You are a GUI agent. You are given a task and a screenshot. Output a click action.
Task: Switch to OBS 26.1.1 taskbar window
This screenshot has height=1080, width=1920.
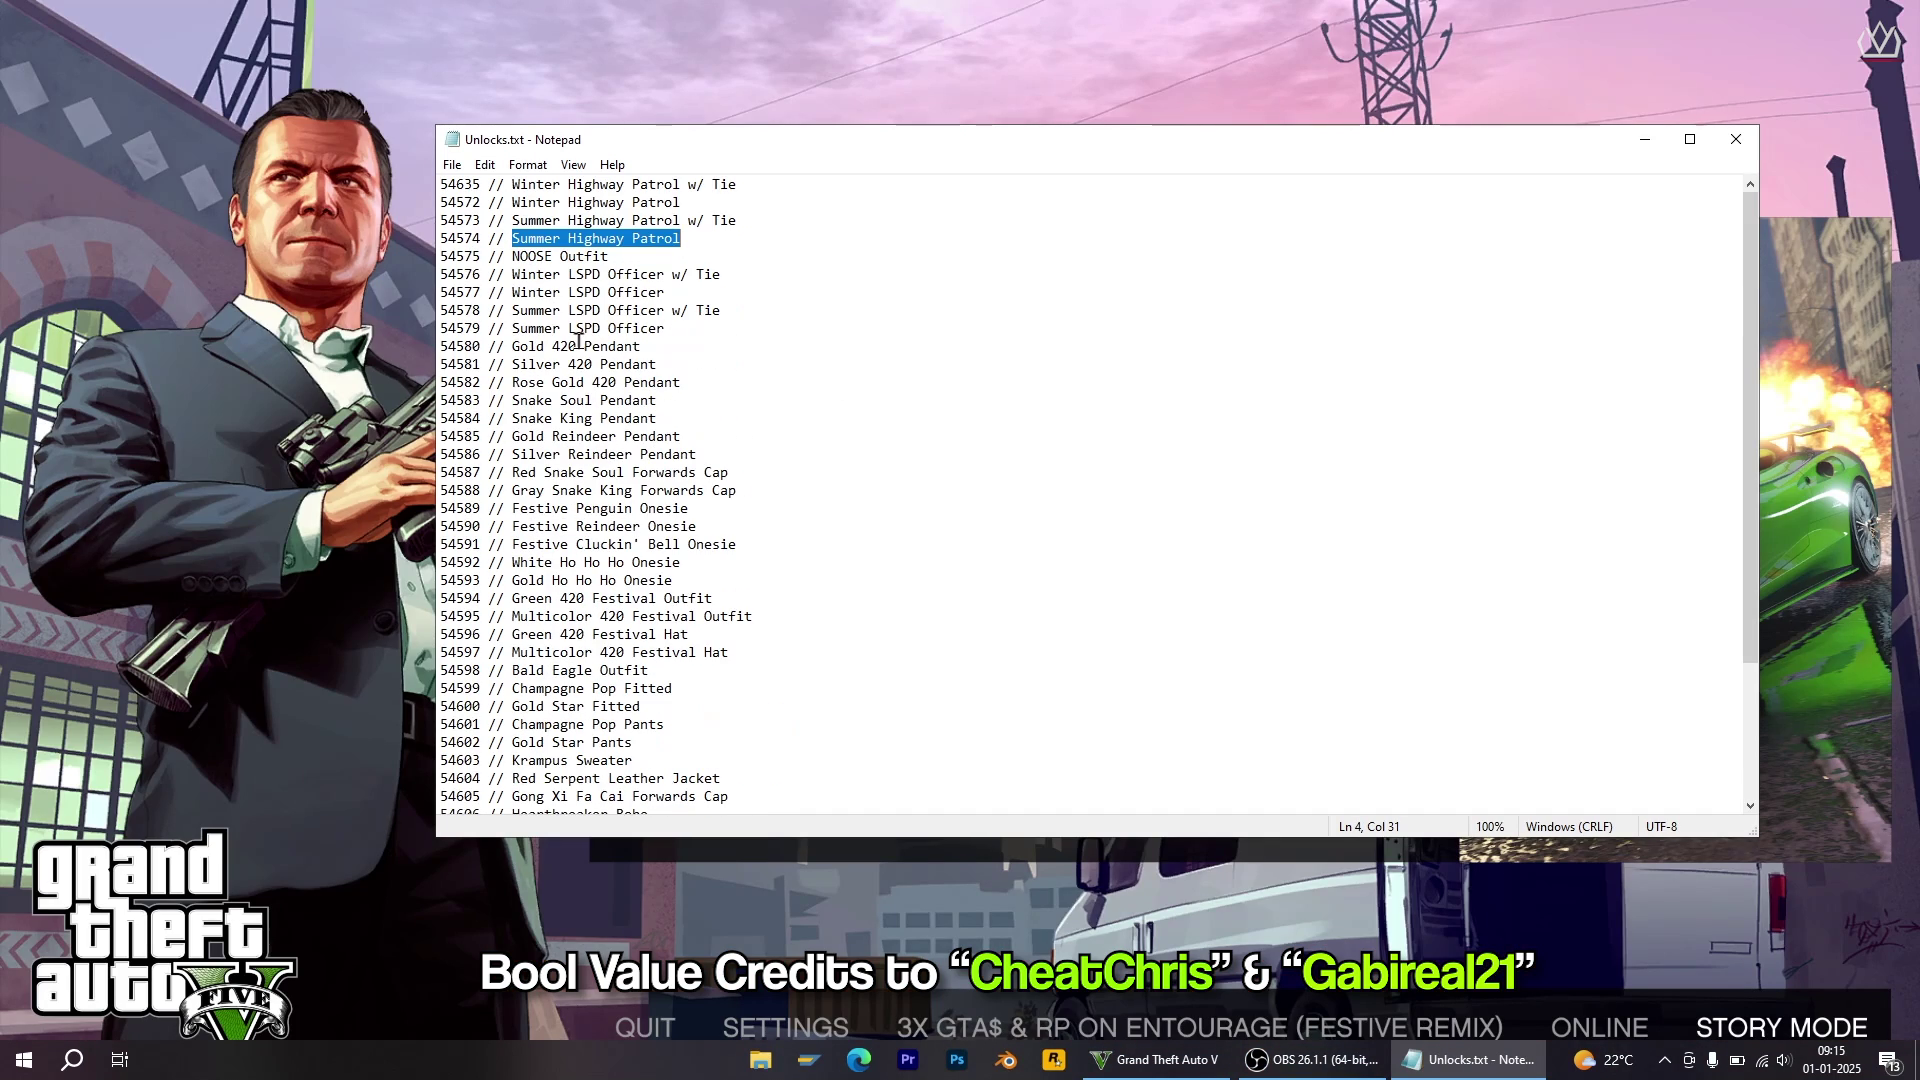coord(1312,1060)
